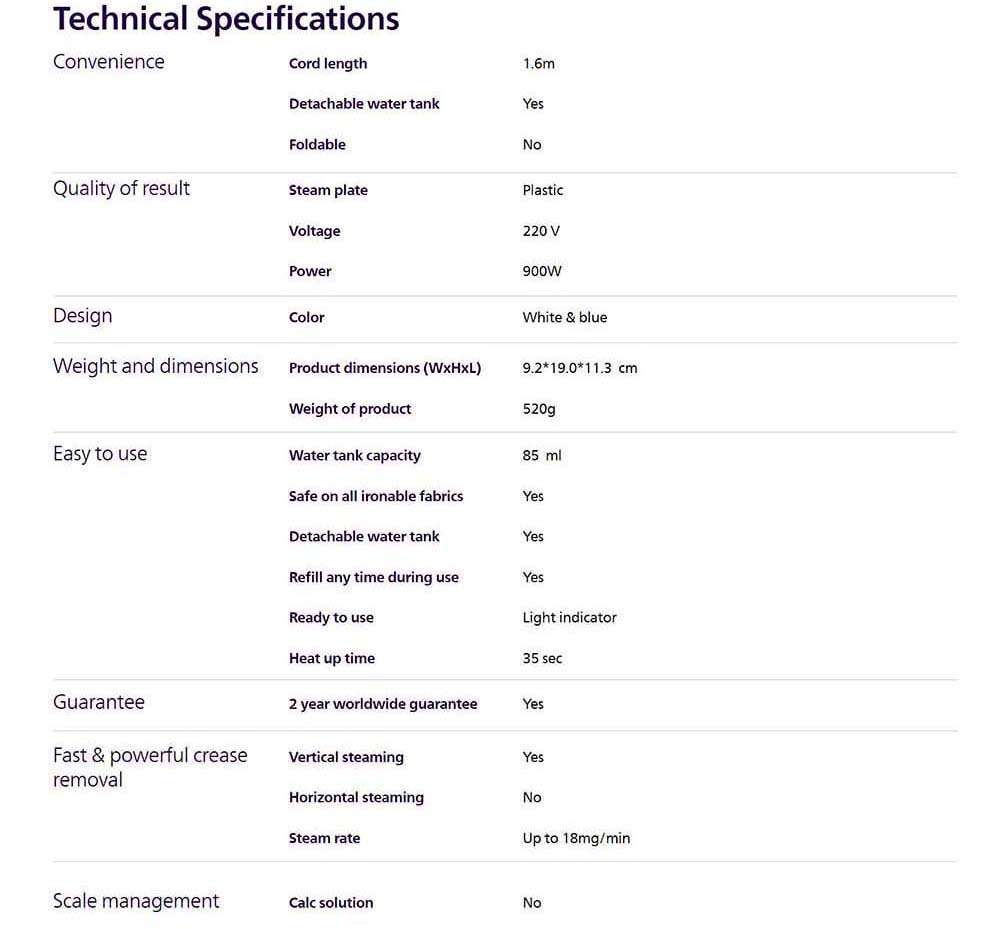The height and width of the screenshot is (929, 995).
Task: Click the Technical Specifications heading
Action: (226, 18)
